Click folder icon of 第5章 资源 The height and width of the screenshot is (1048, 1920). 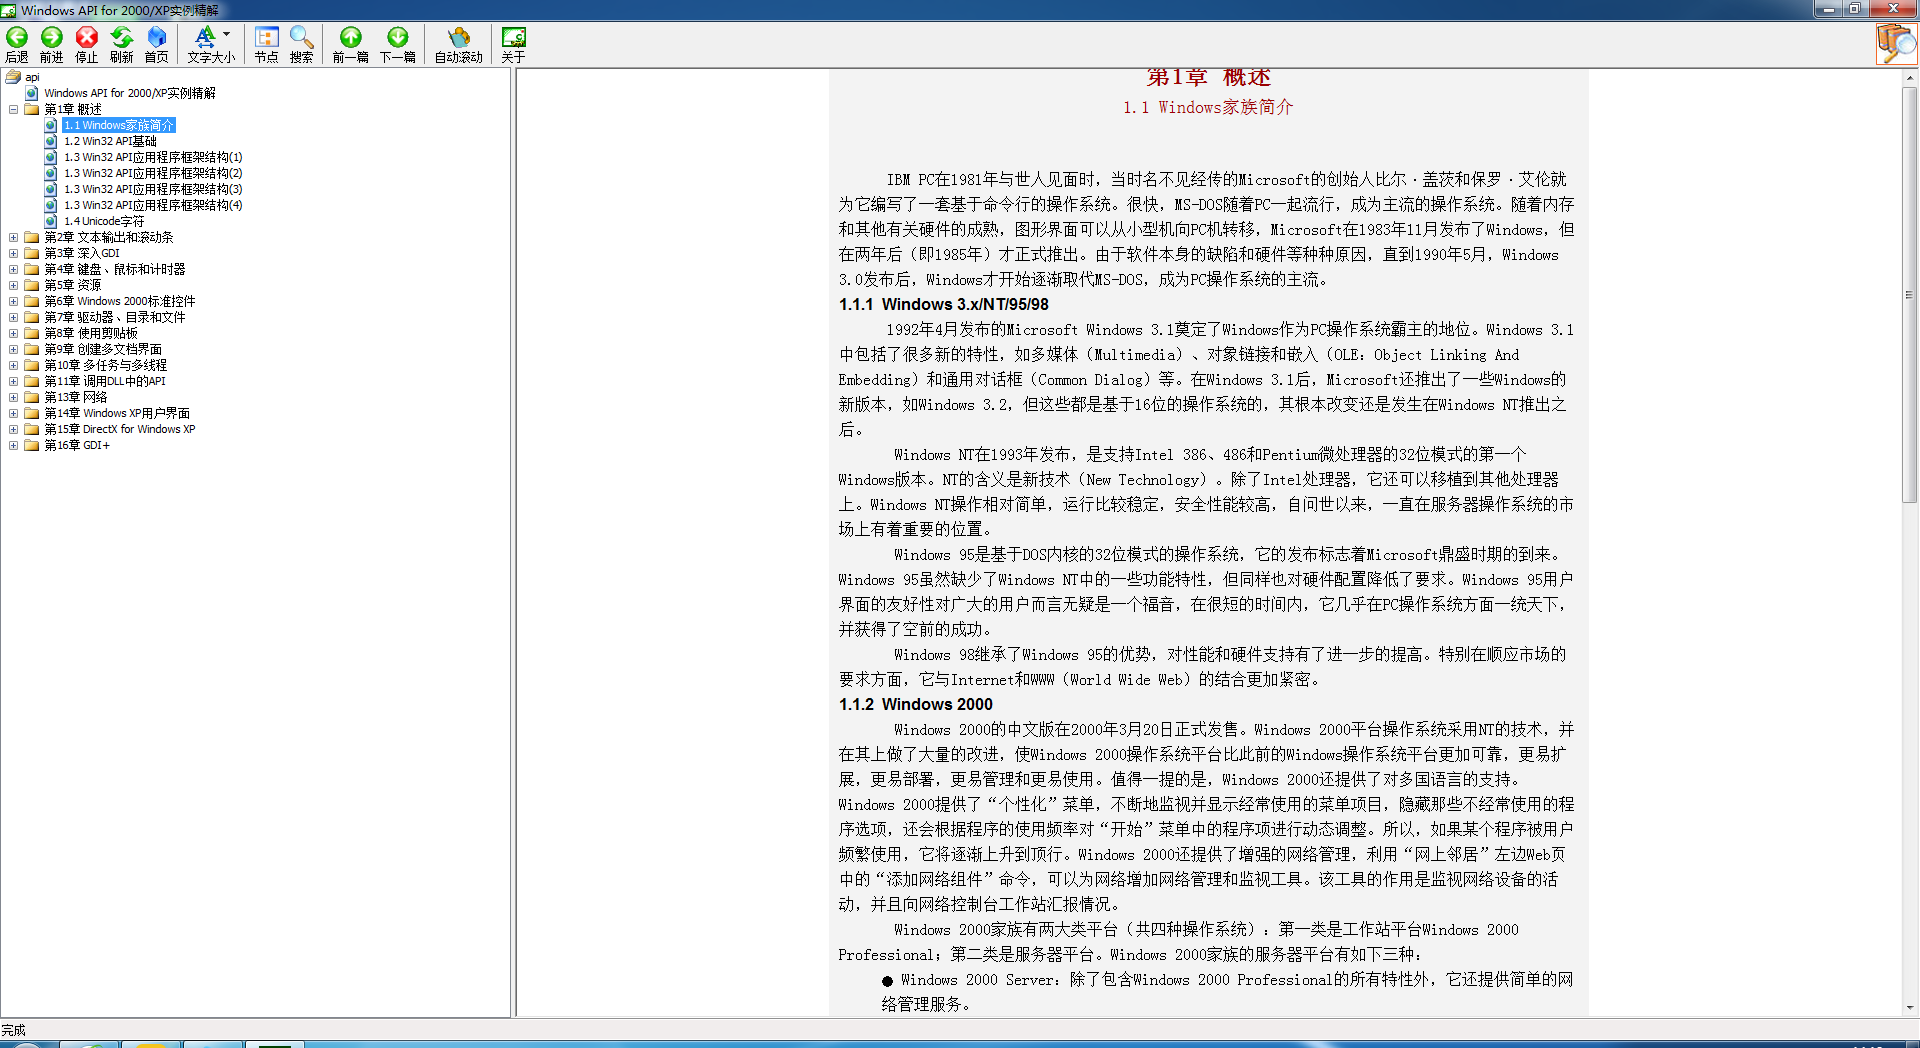[32, 285]
